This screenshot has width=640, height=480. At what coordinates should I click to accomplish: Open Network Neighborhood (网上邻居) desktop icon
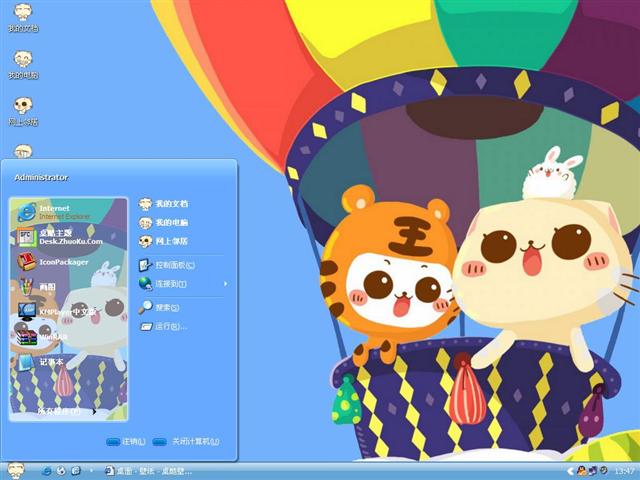coord(23,111)
